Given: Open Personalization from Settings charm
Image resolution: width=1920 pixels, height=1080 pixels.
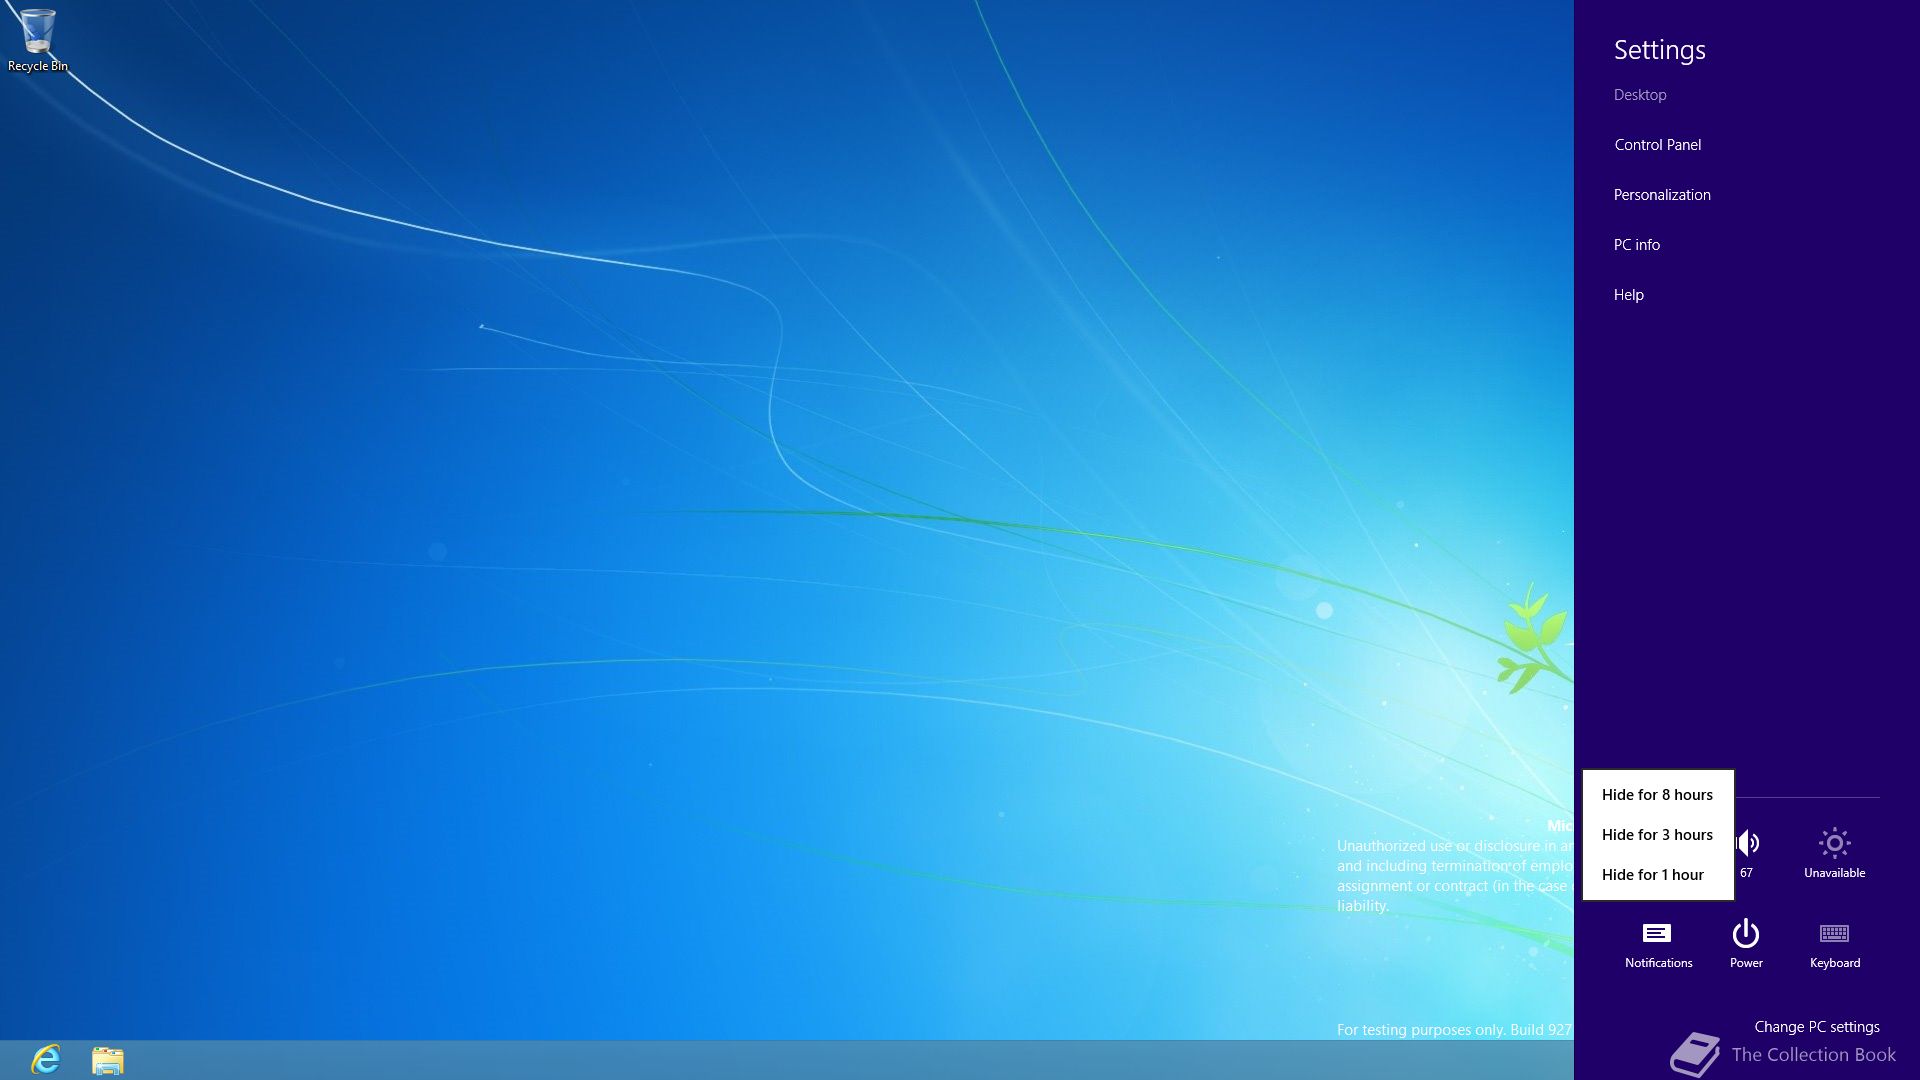Looking at the screenshot, I should point(1662,195).
